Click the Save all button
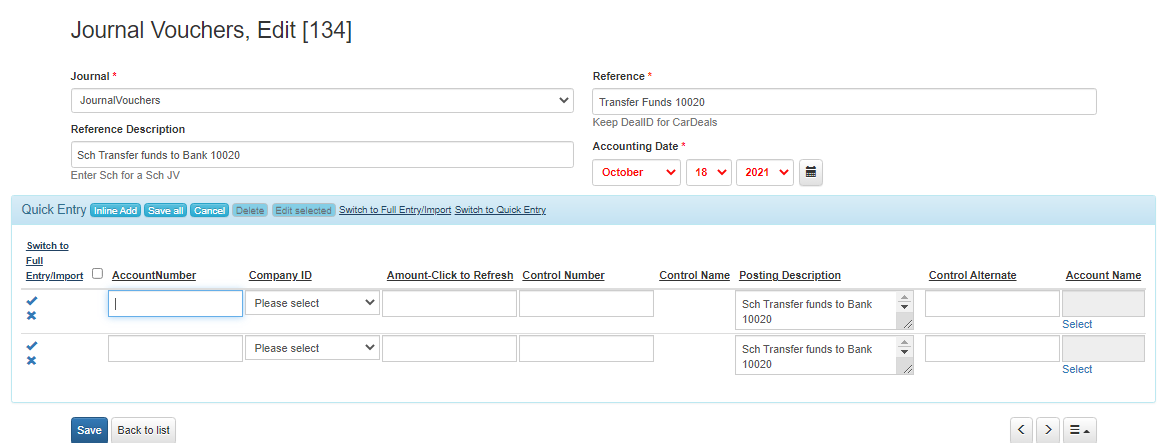 tap(165, 211)
